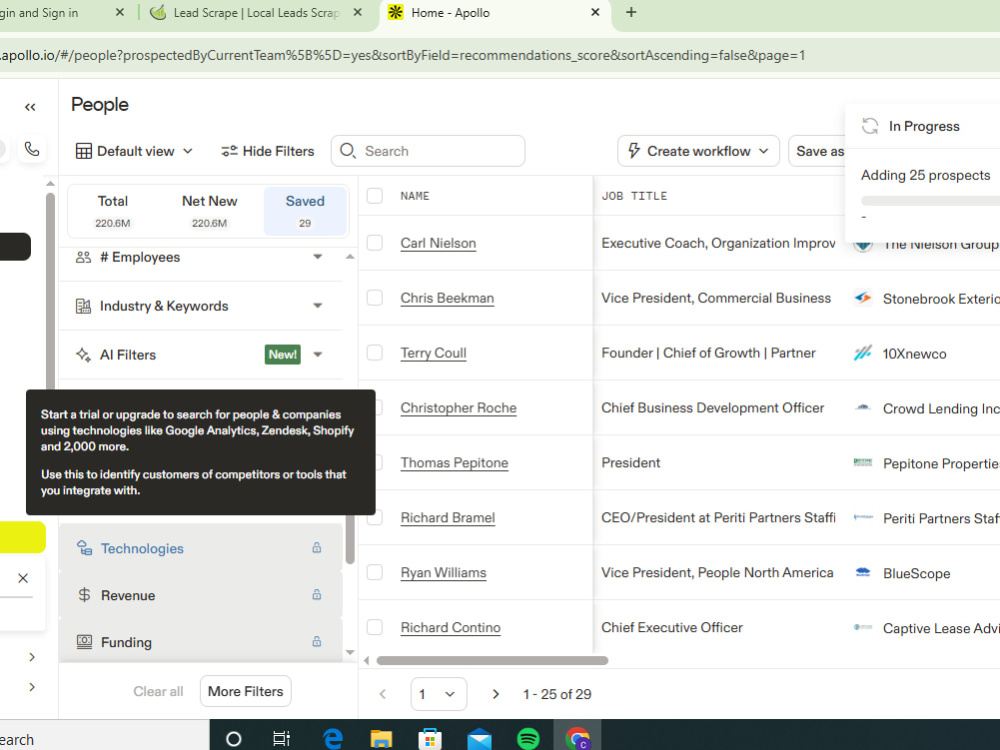Toggle select-all checkbox in NAME header
The image size is (1000, 750).
coord(375,196)
